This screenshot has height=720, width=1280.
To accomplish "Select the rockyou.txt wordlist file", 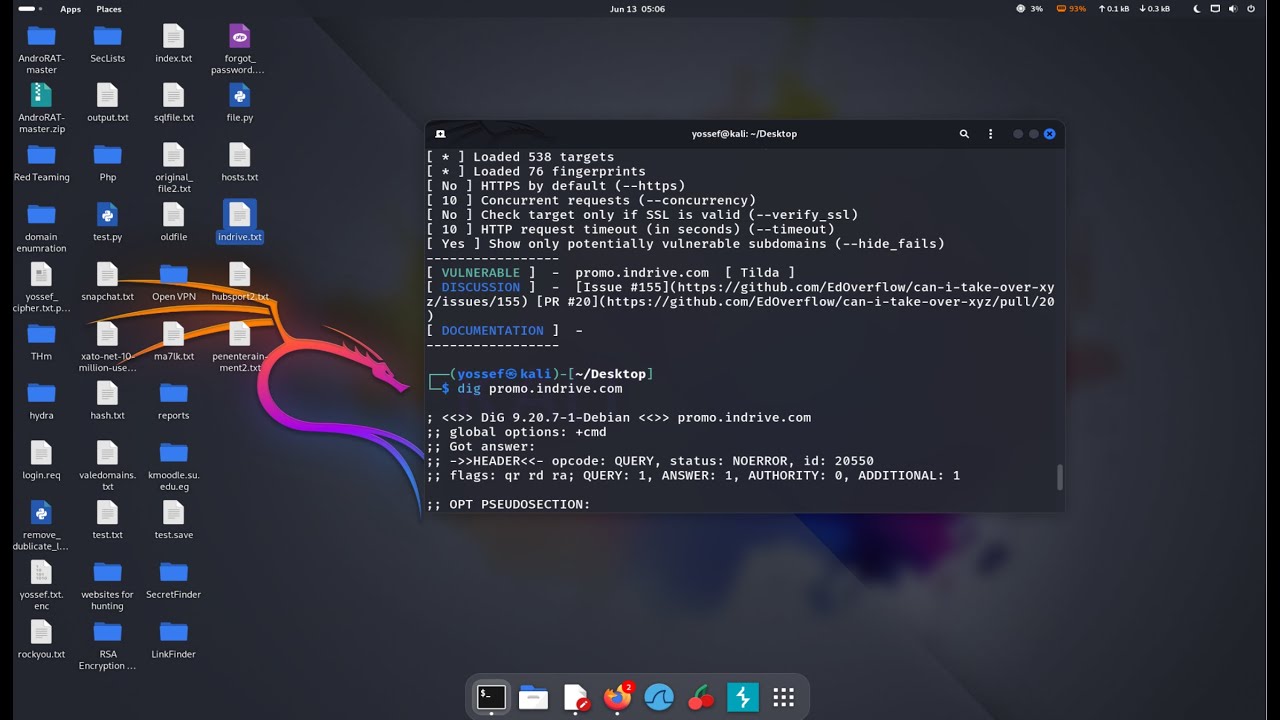I will coord(41,640).
